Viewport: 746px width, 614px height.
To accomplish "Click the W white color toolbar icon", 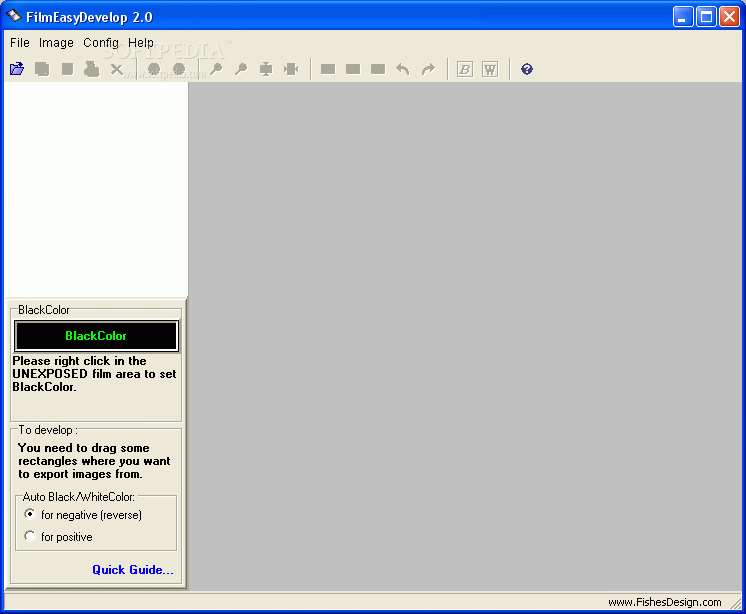I will coord(490,69).
